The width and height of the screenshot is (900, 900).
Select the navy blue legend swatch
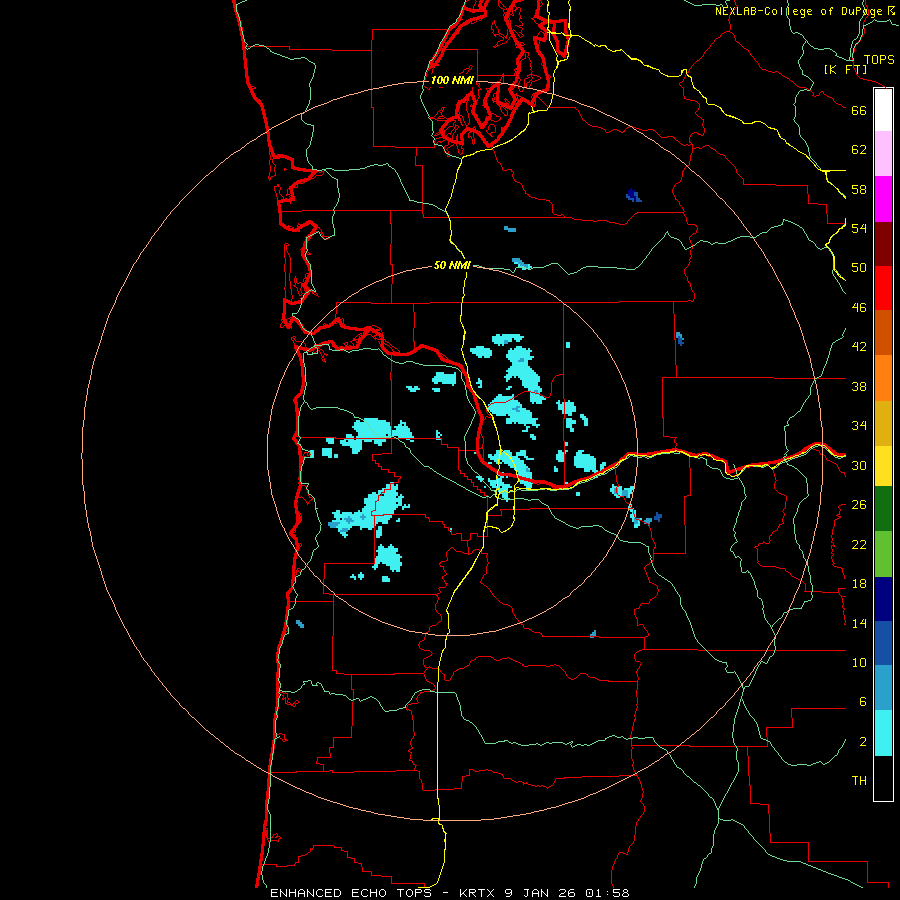coord(883,599)
